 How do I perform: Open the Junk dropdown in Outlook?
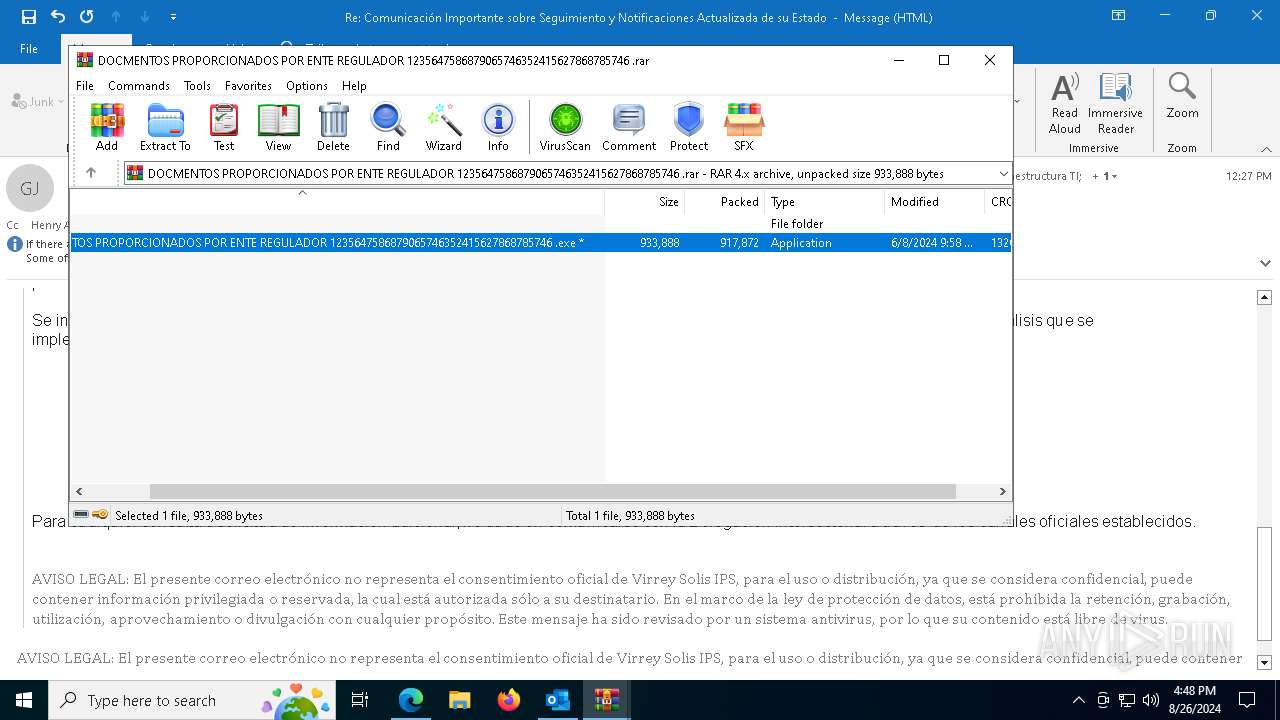37,101
